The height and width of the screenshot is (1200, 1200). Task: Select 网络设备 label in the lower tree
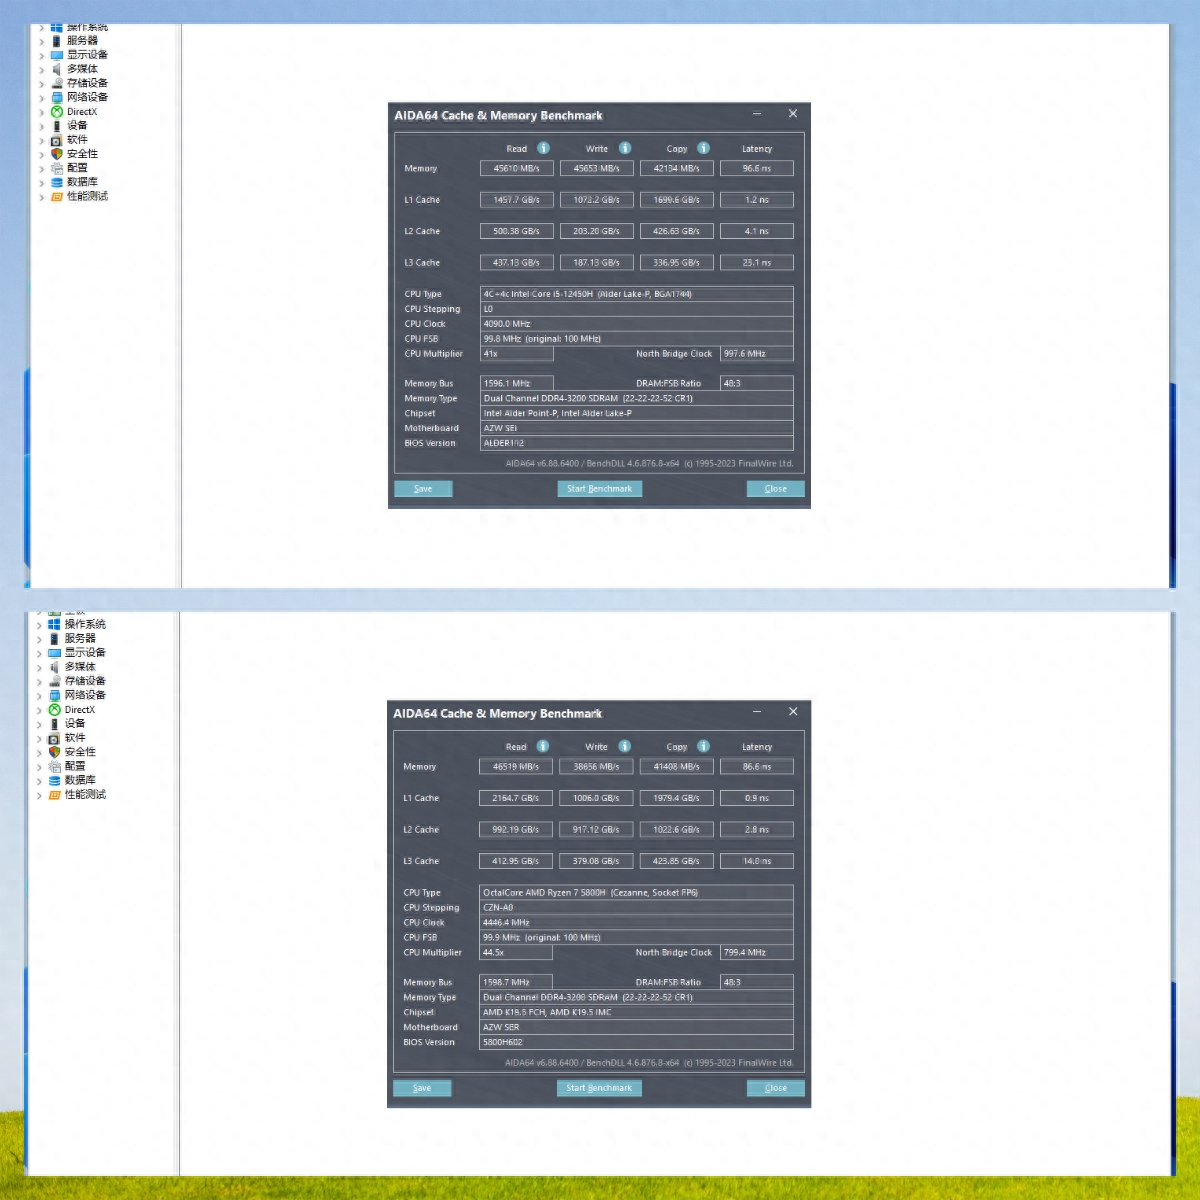tap(85, 695)
